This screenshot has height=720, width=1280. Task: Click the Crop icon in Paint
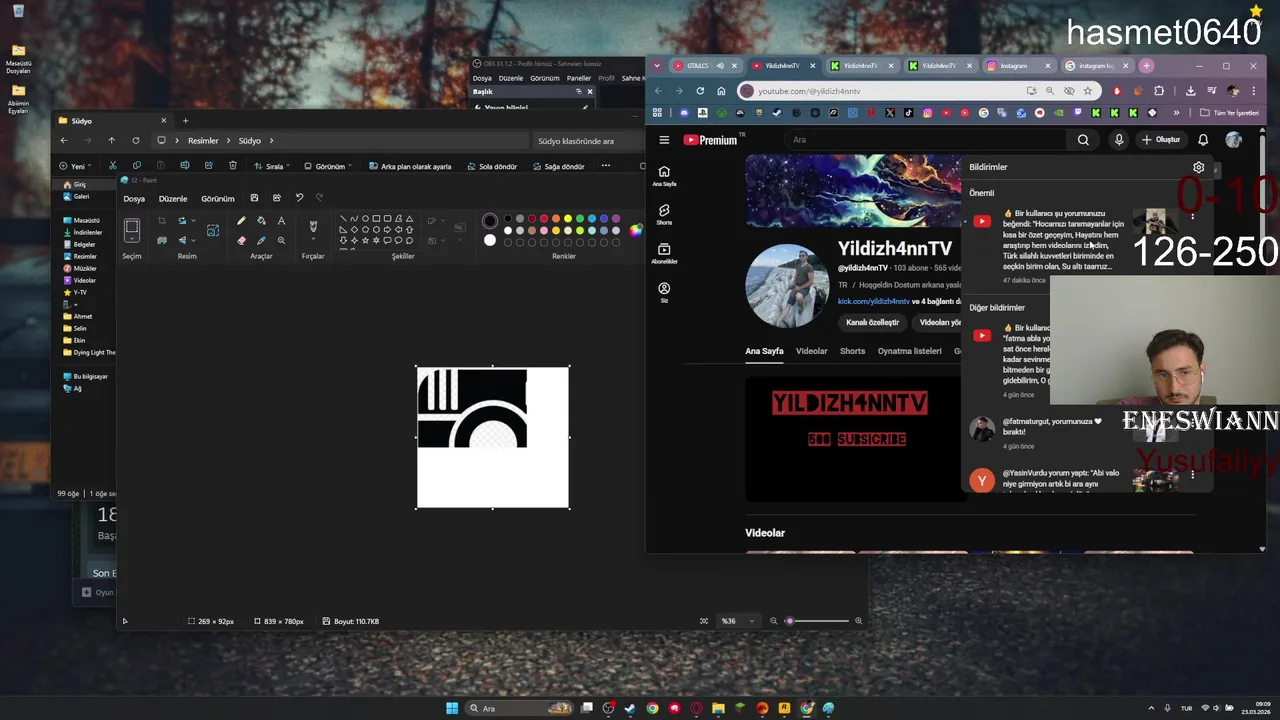(162, 221)
